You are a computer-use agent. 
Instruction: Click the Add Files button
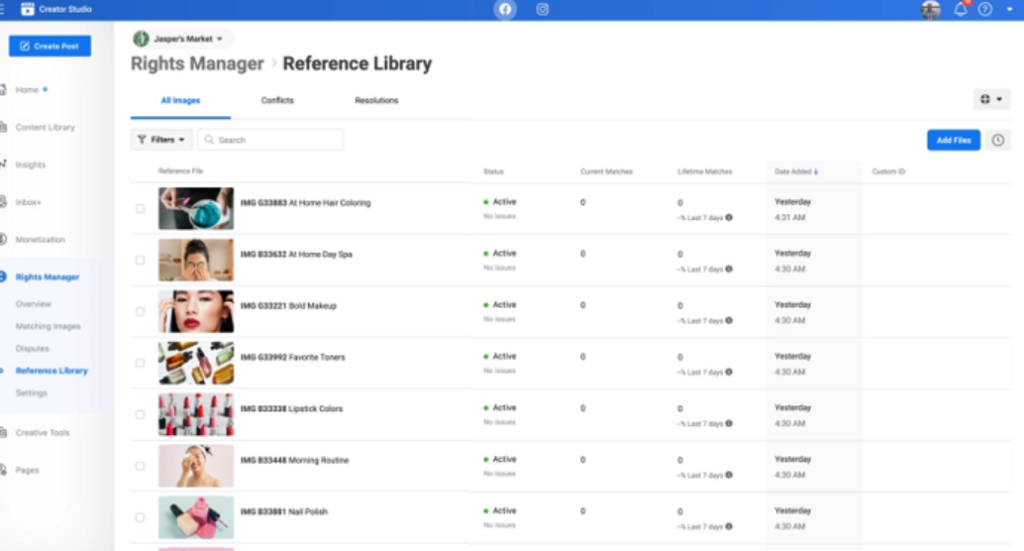(x=953, y=141)
